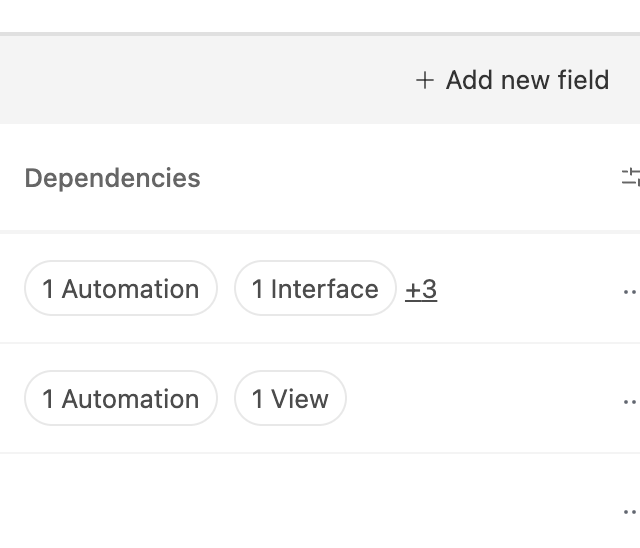Open more options for the 1 View row

tap(630, 402)
